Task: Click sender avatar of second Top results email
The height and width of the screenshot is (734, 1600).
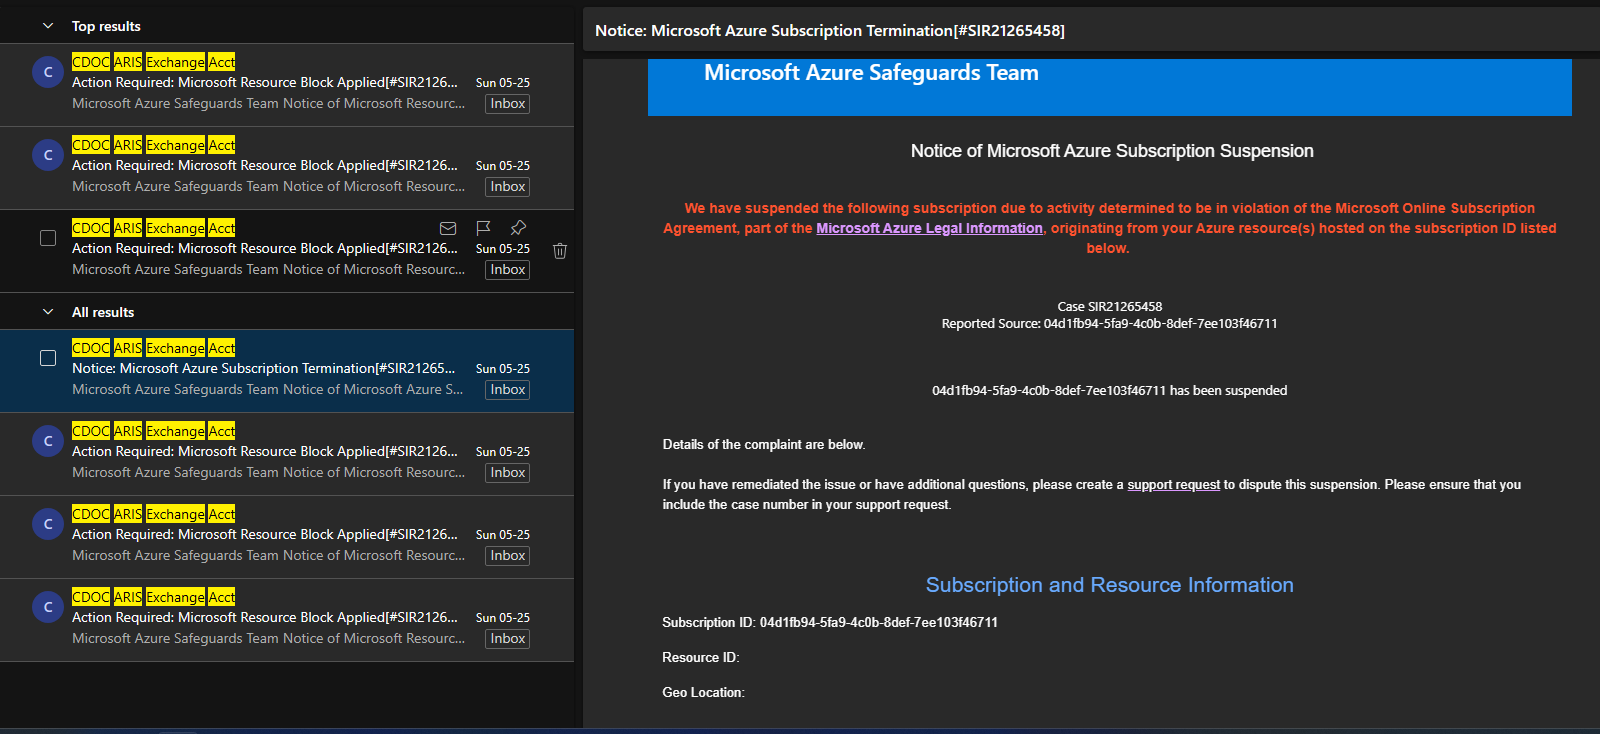Action: [x=48, y=155]
